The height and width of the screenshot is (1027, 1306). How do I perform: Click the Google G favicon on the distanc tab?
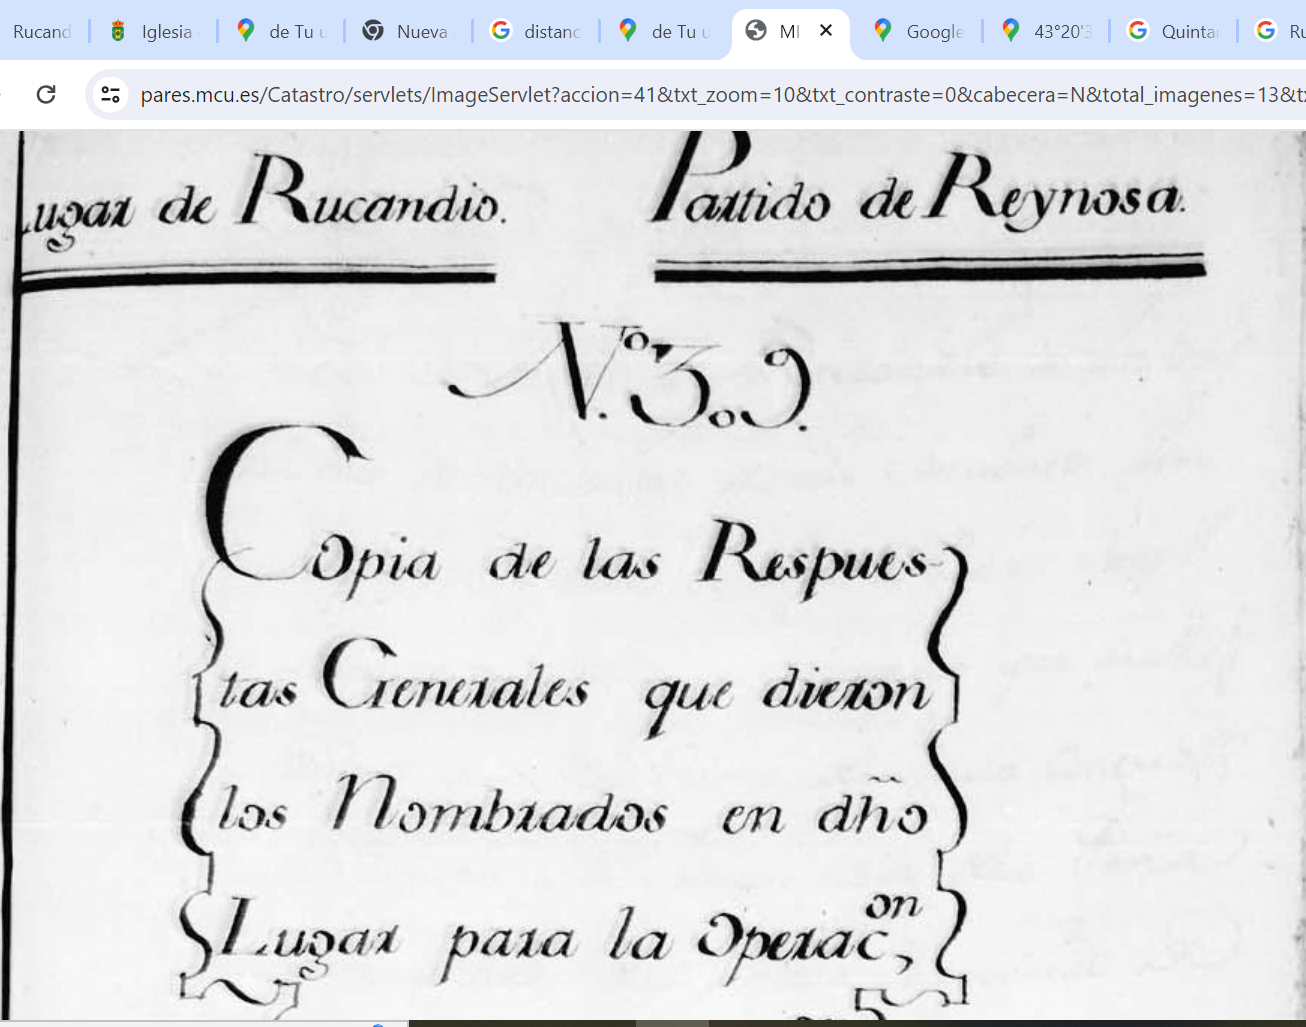(499, 30)
